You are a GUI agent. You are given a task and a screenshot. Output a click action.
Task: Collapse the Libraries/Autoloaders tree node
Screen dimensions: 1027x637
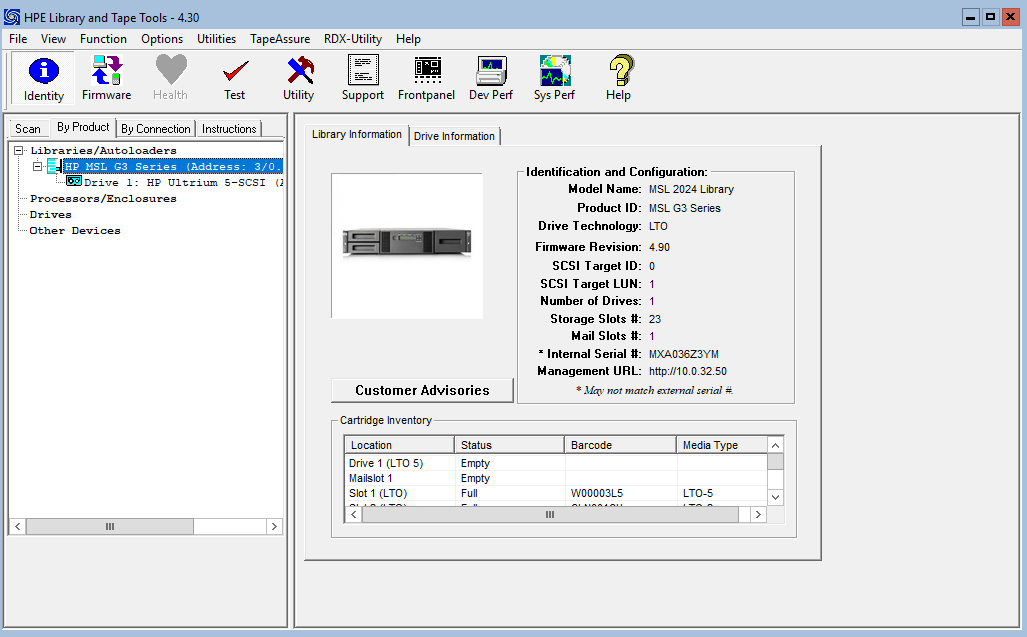pos(18,151)
